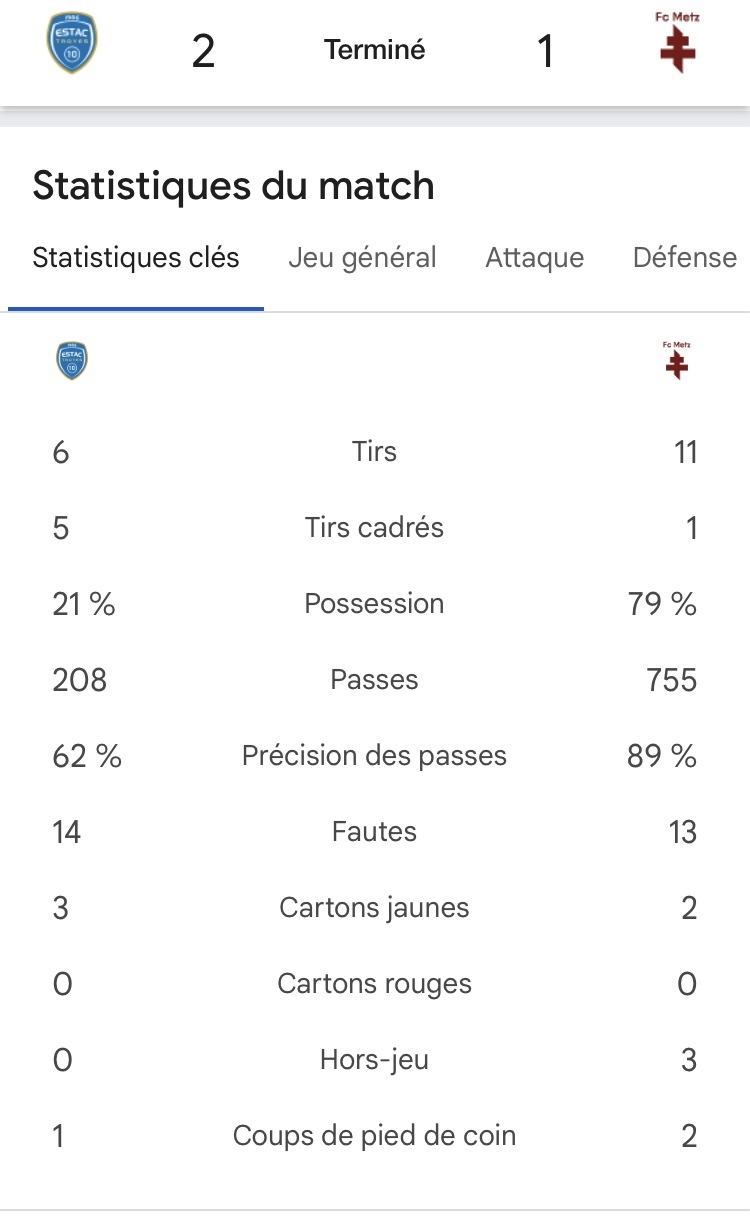Tap the Cartons jaunes row label

[x=374, y=908]
